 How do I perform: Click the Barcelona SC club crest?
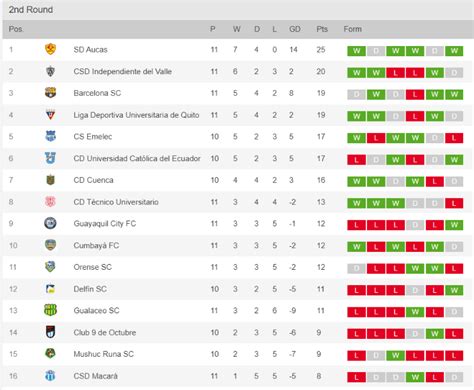click(x=50, y=93)
